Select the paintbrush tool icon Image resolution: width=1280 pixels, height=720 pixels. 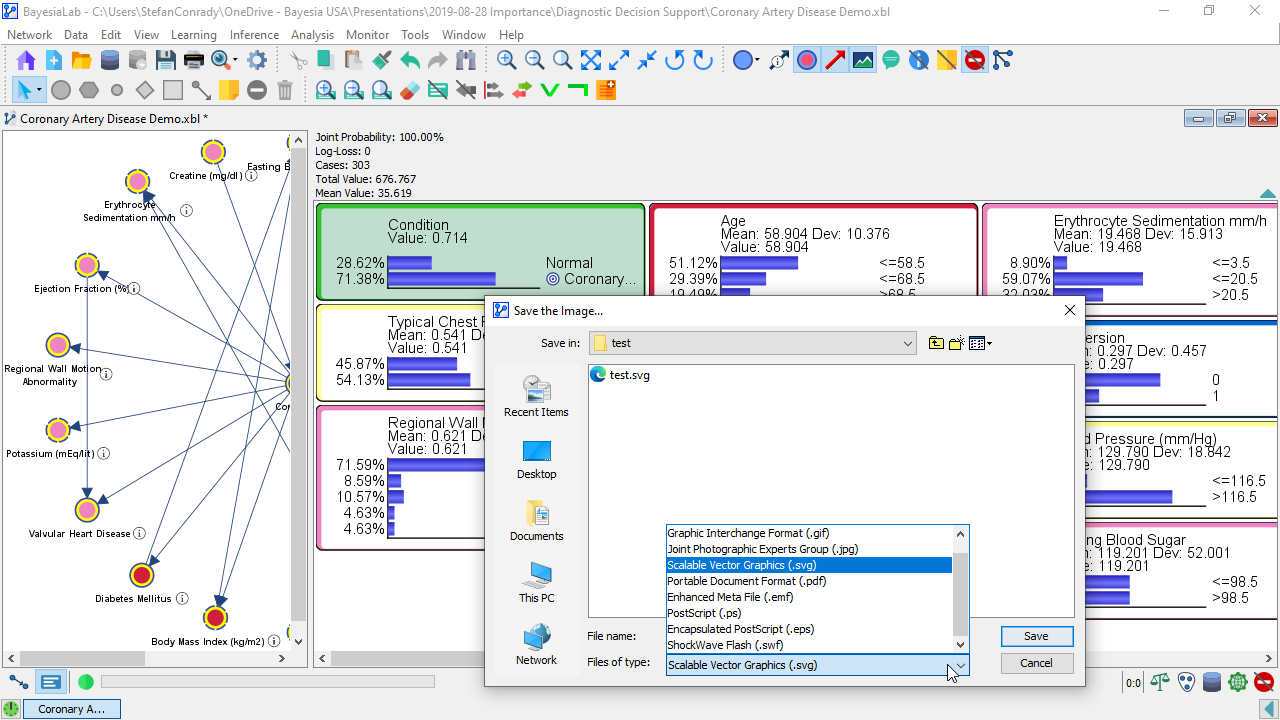click(381, 60)
